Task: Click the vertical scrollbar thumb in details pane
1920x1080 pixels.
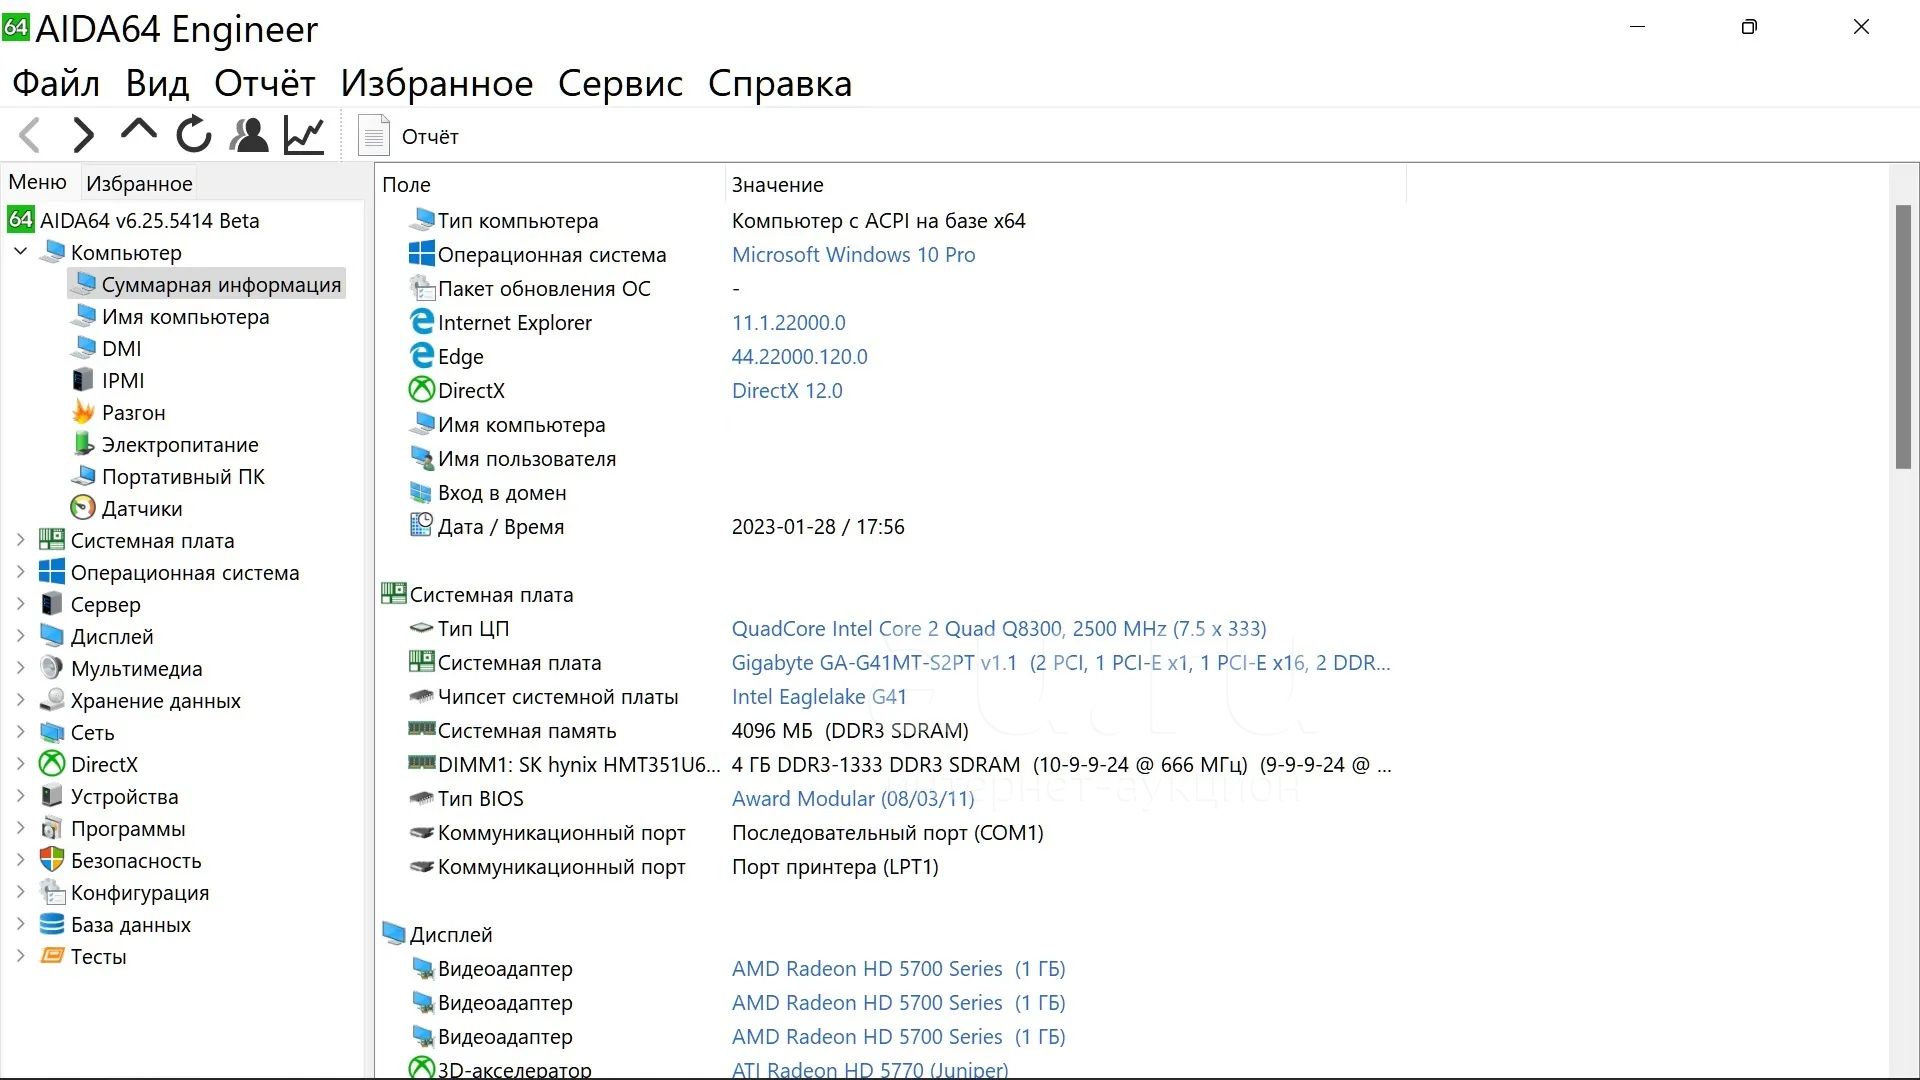Action: point(1903,336)
